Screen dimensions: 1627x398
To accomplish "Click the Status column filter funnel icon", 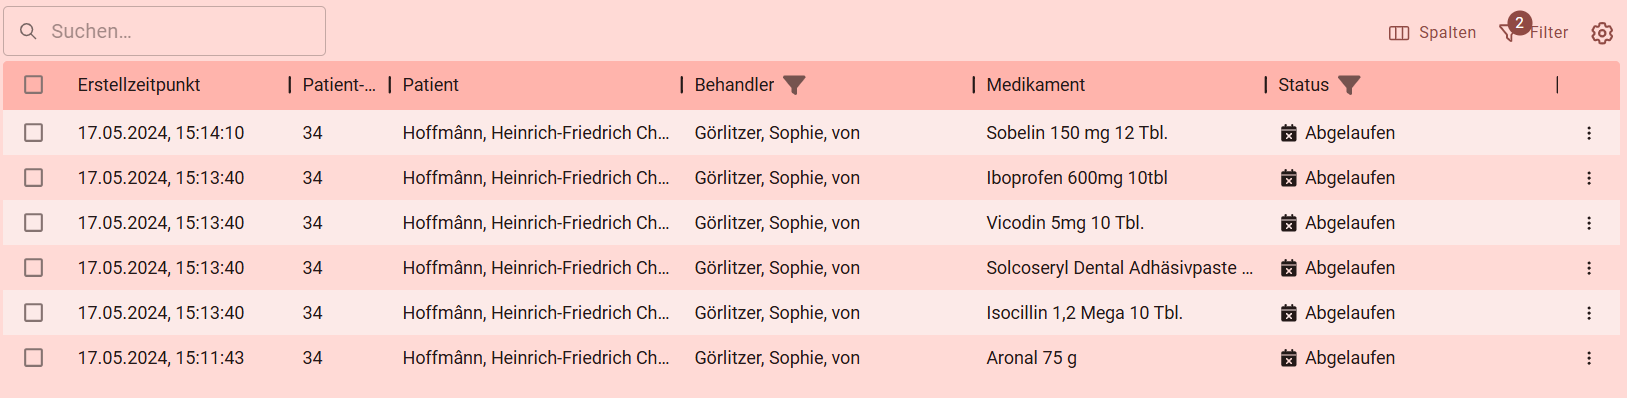I will [x=1349, y=85].
